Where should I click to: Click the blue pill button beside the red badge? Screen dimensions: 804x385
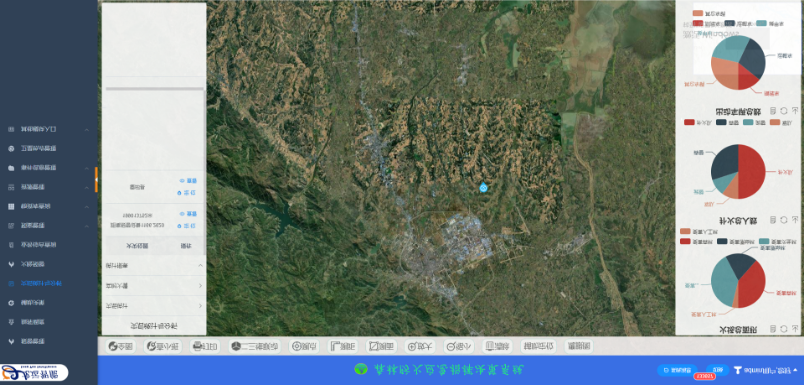tap(718, 370)
